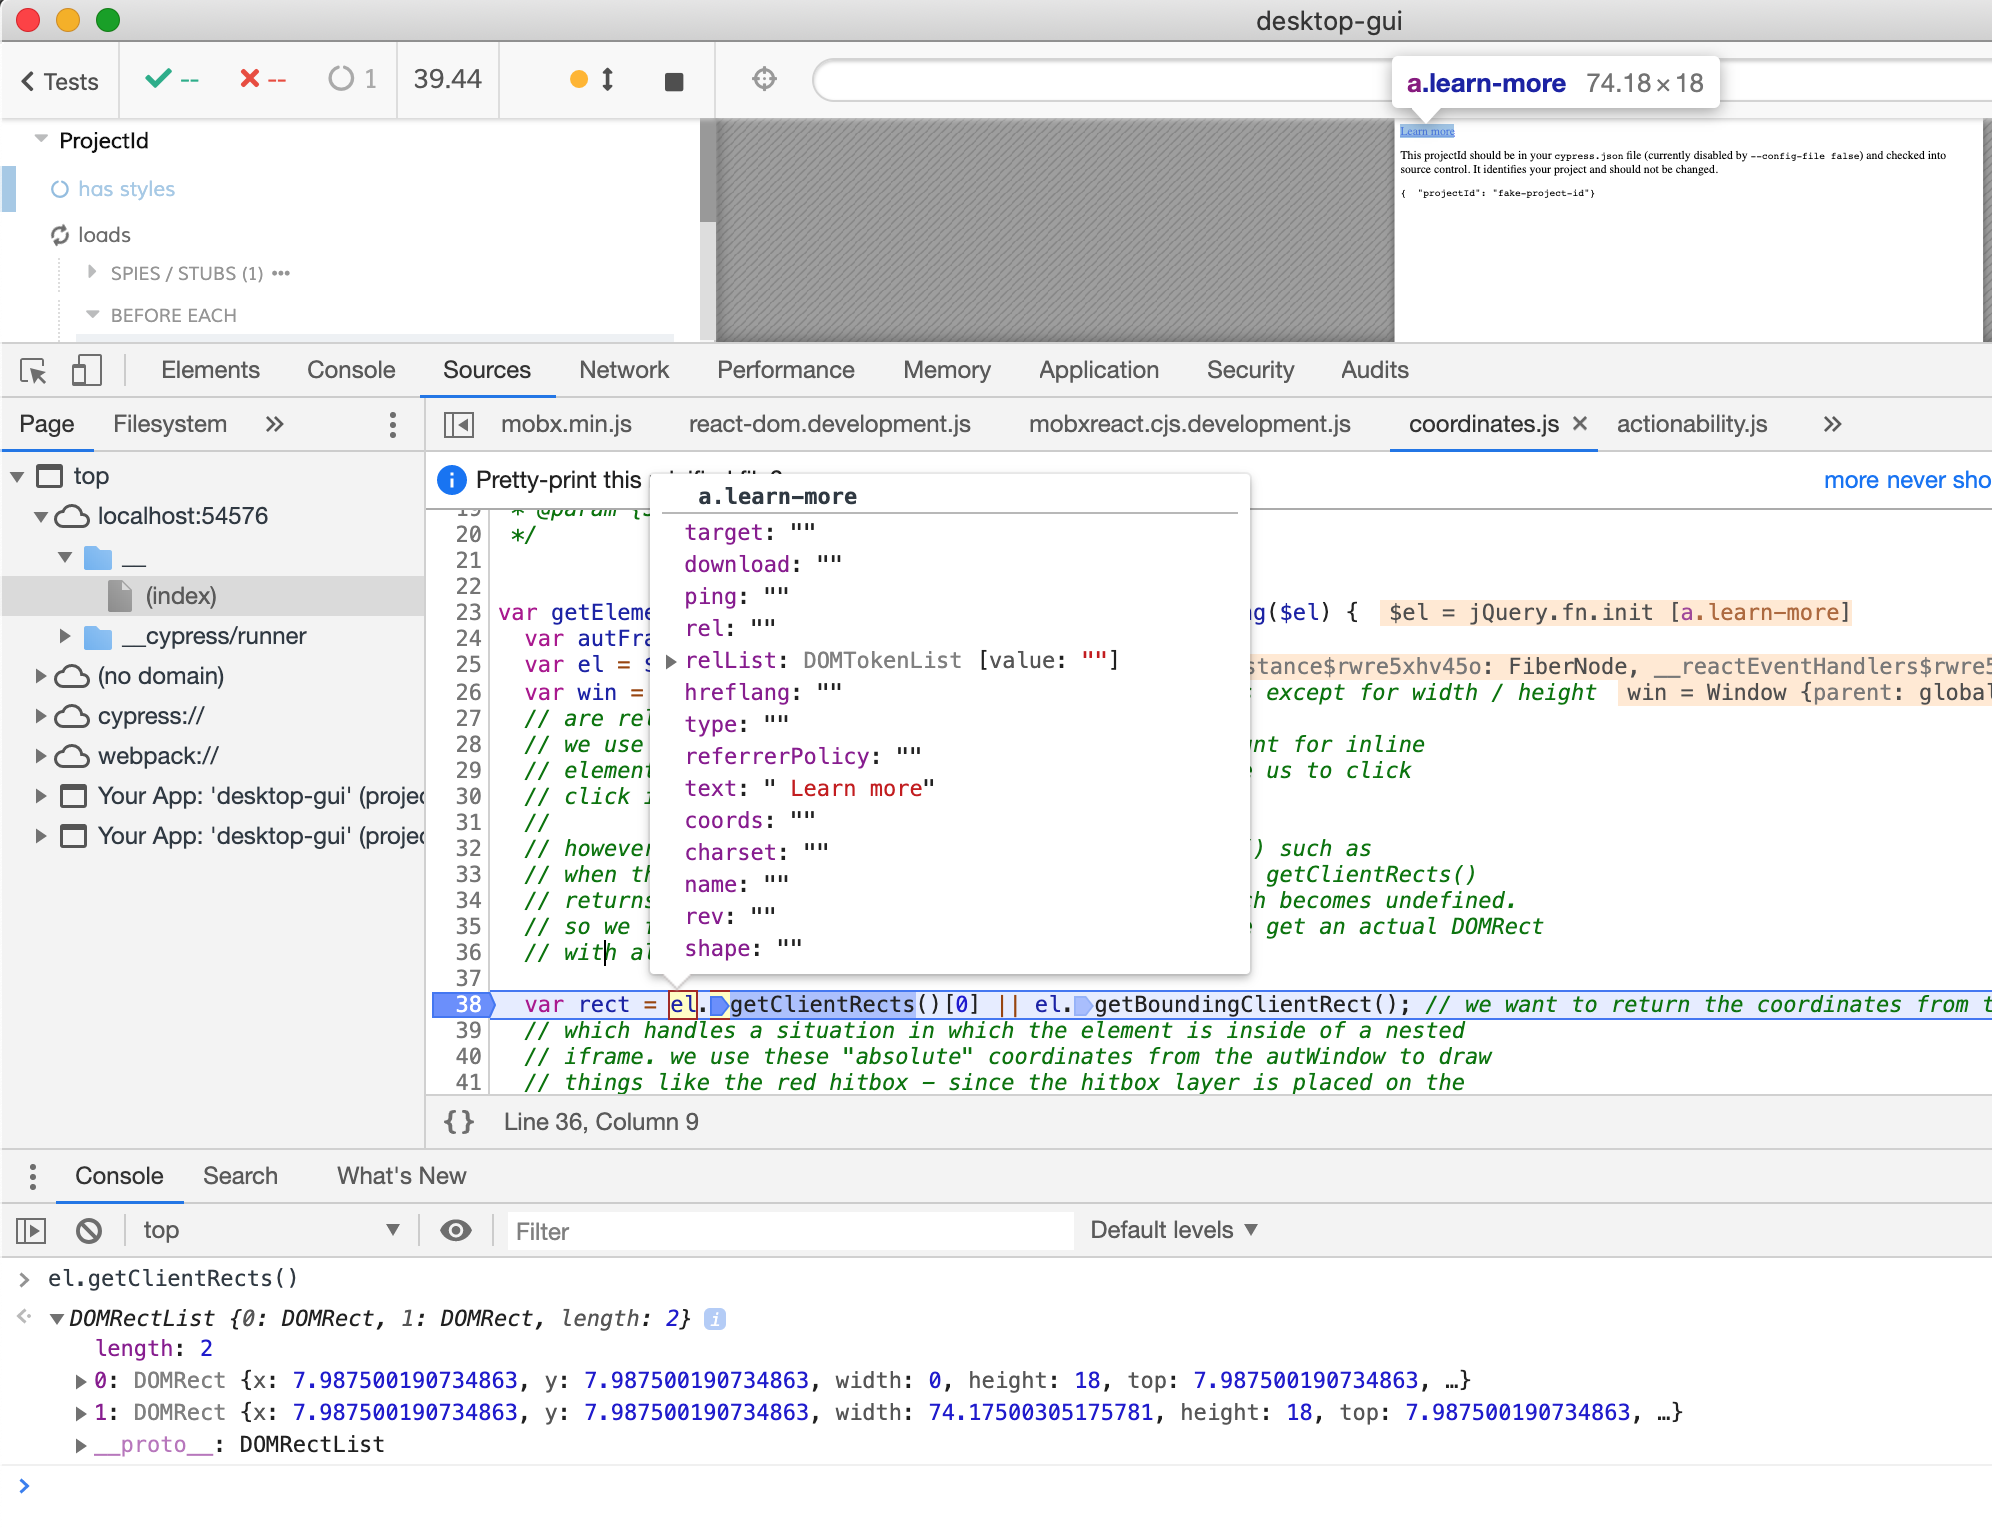Image resolution: width=1992 pixels, height=1528 pixels.
Task: Toggle the breakpoint on line 38
Action: (464, 1004)
